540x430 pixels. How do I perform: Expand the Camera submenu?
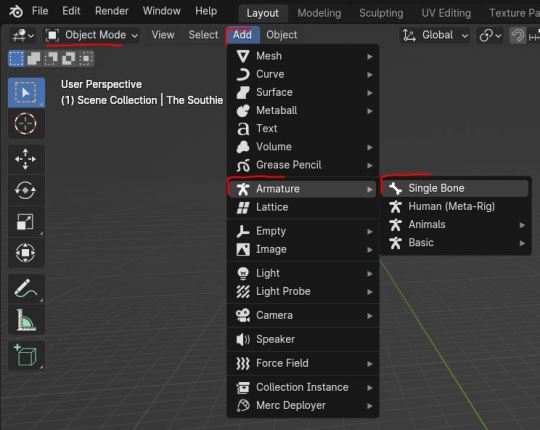(x=304, y=315)
